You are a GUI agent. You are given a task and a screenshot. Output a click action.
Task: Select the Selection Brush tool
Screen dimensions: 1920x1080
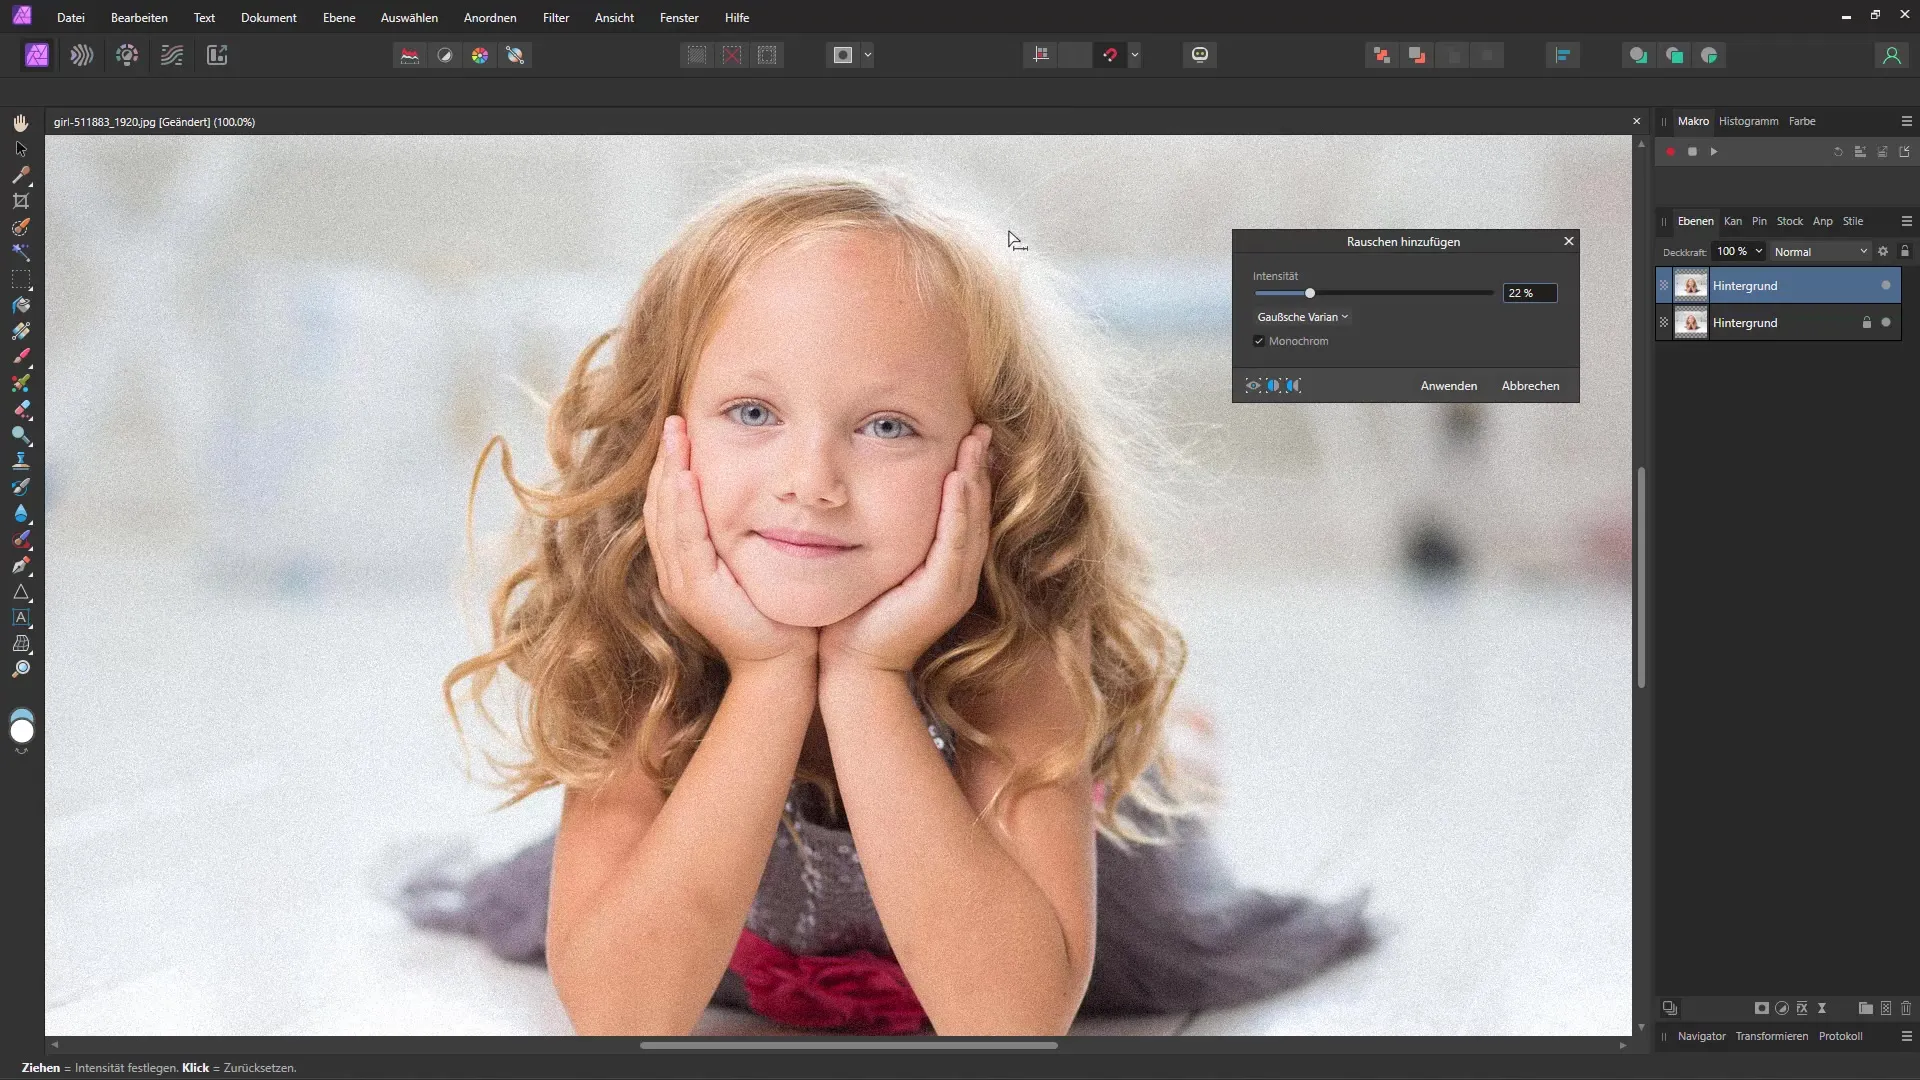[21, 227]
